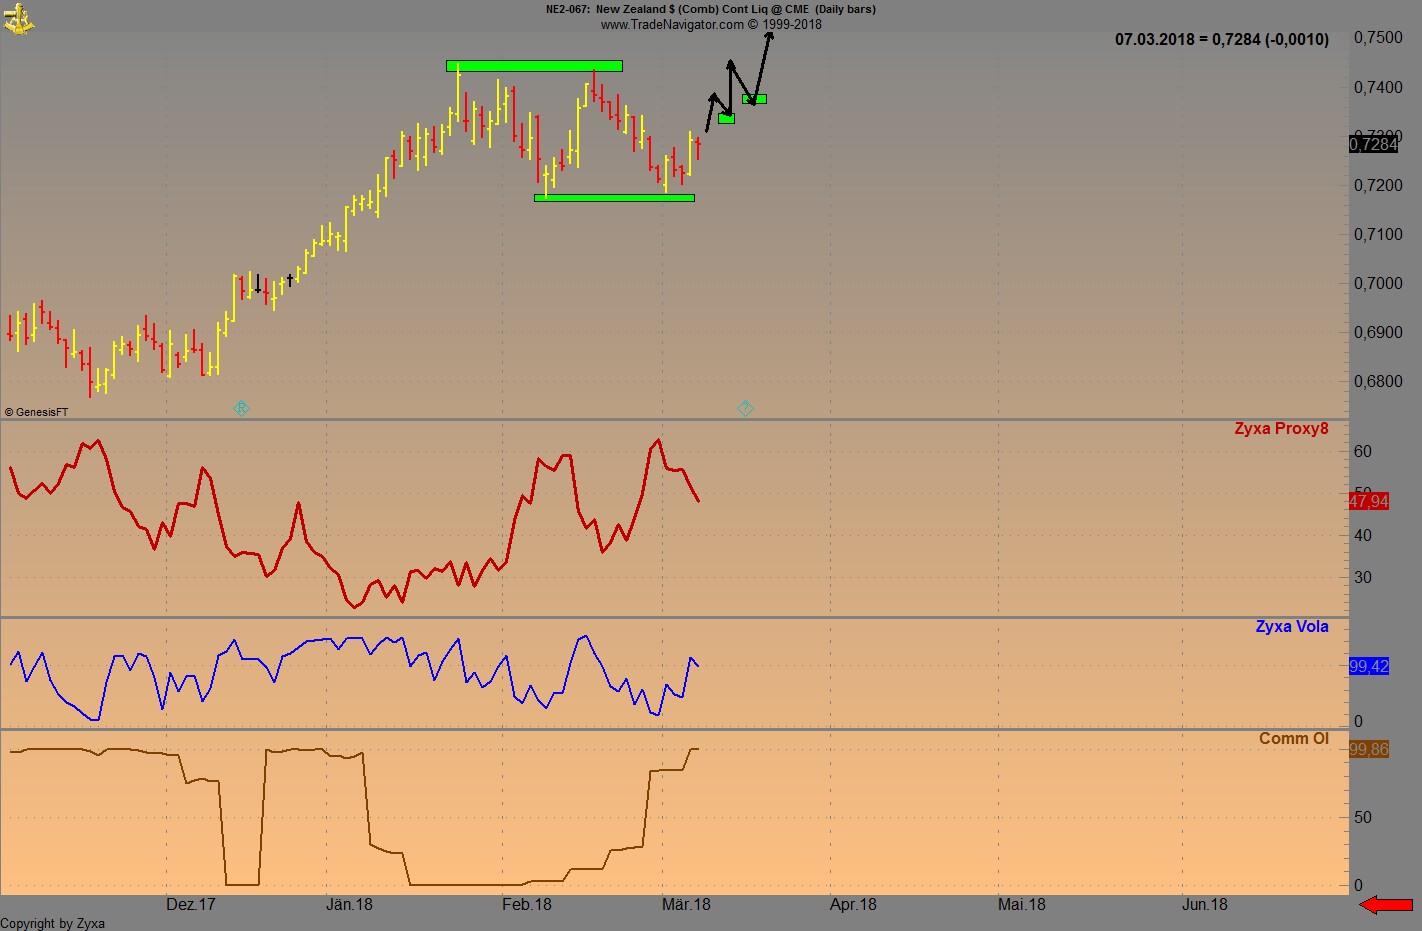
Task: Select the cyan "?" diamond marker below the chart
Action: coord(745,408)
